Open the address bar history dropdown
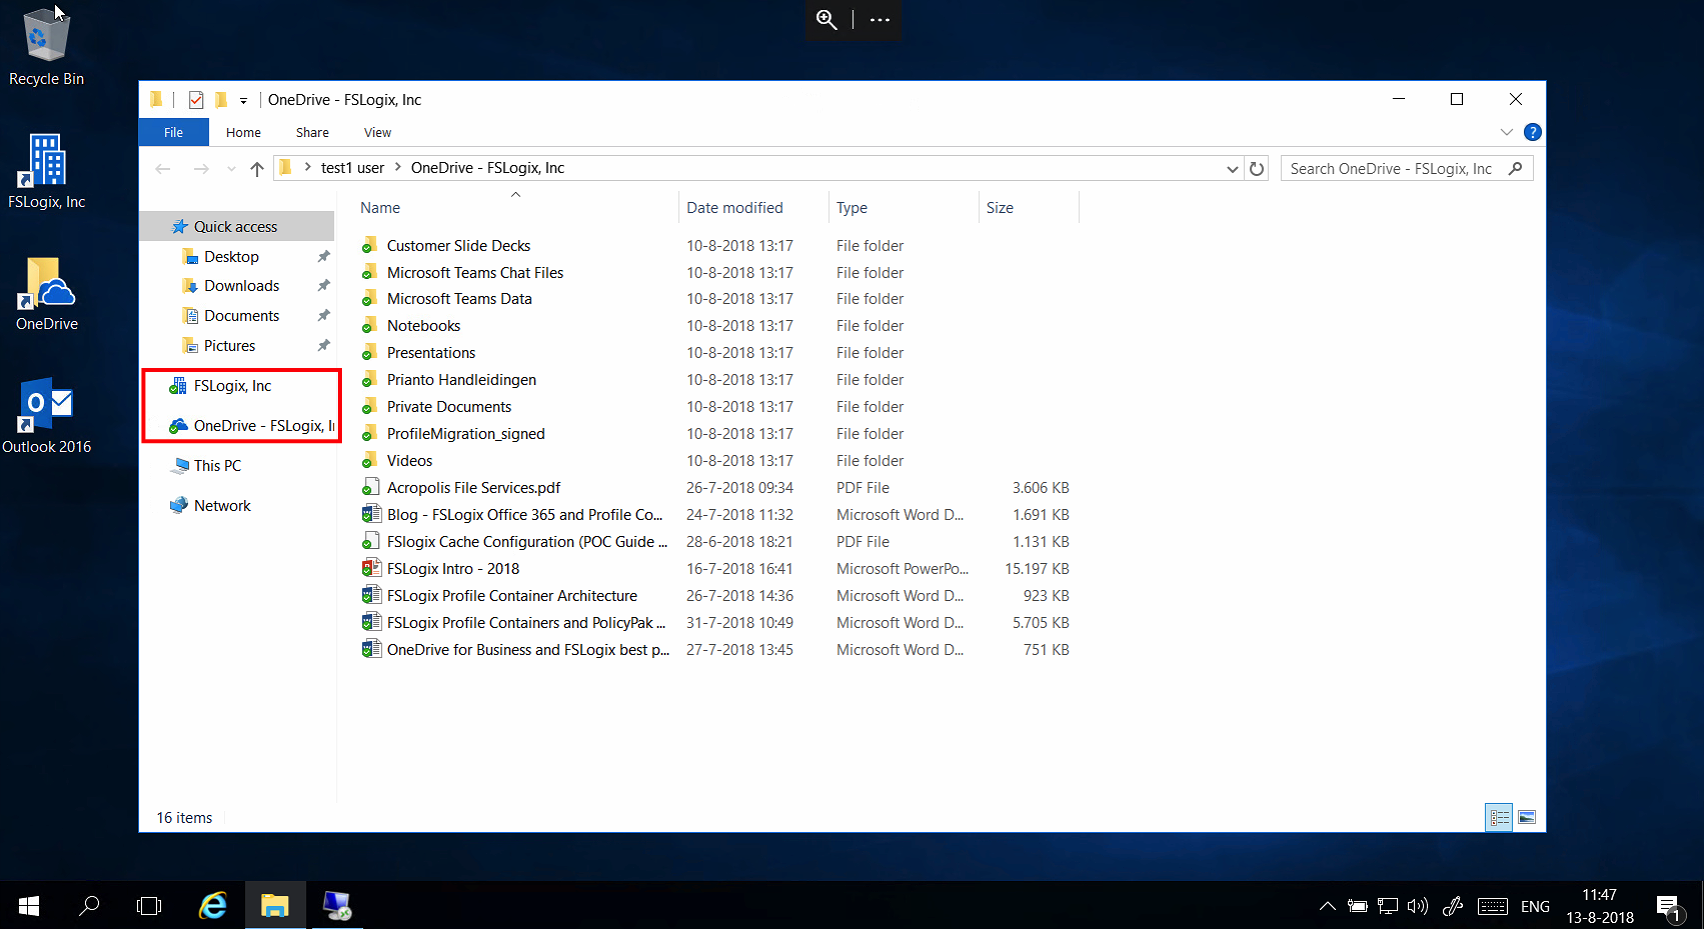Image resolution: width=1704 pixels, height=929 pixels. click(1232, 169)
